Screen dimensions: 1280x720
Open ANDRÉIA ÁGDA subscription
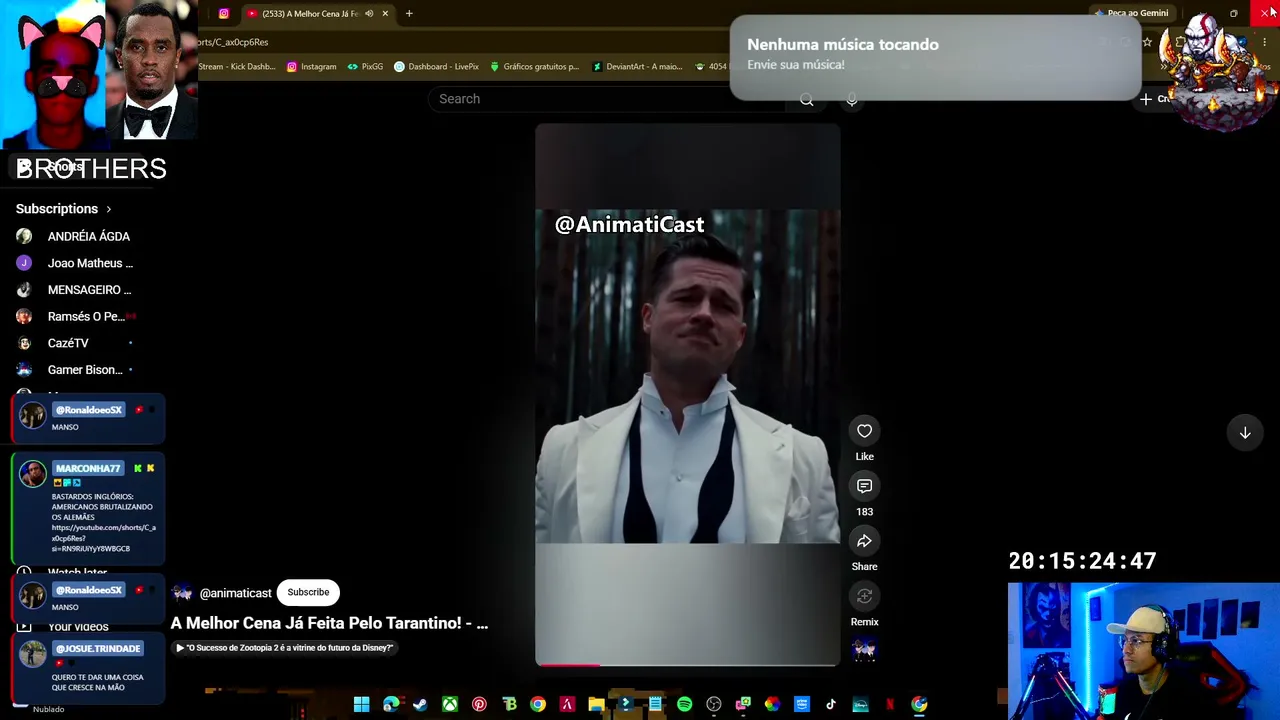pyautogui.click(x=88, y=236)
